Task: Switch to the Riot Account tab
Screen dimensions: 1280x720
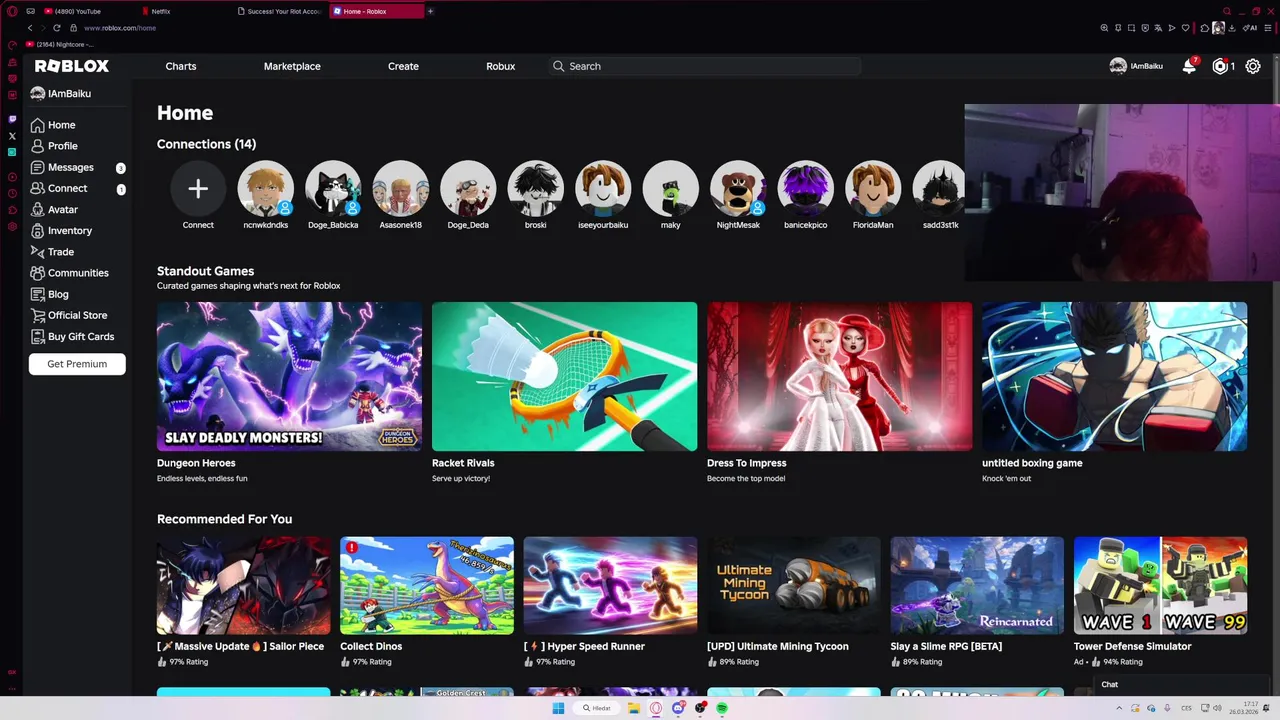Action: pos(282,11)
